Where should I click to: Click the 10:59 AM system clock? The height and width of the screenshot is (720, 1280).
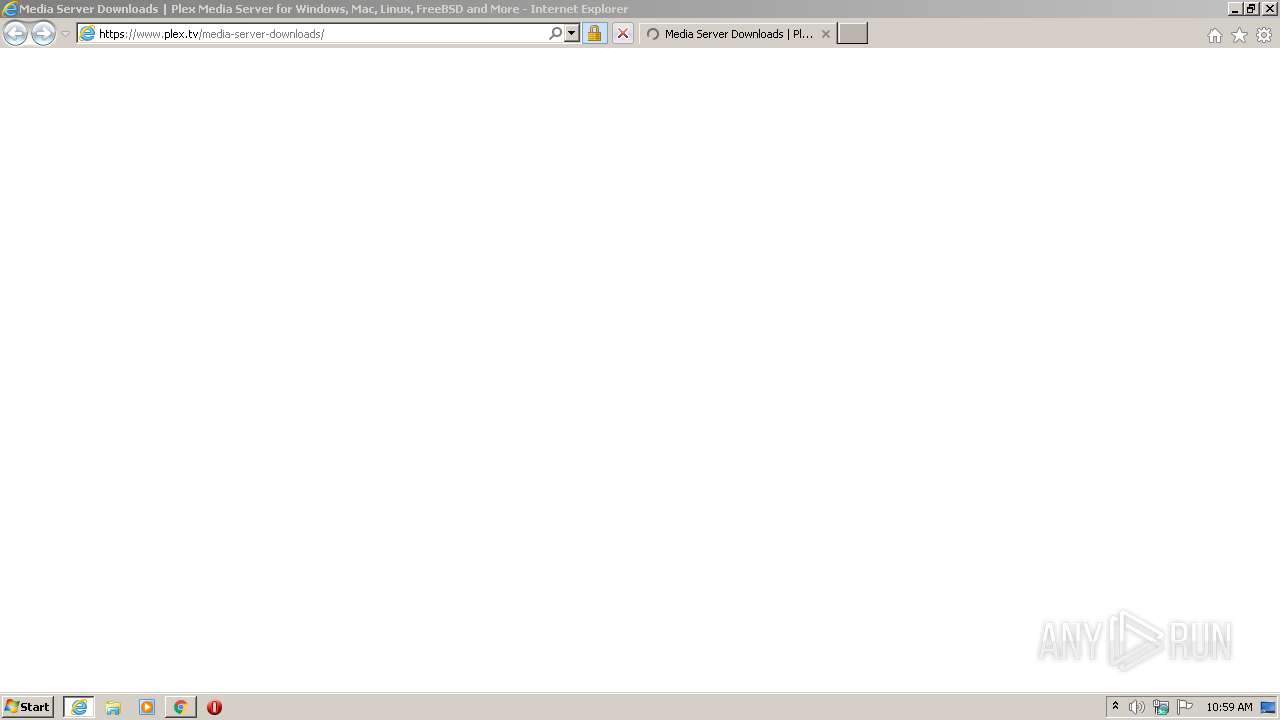click(x=1229, y=707)
